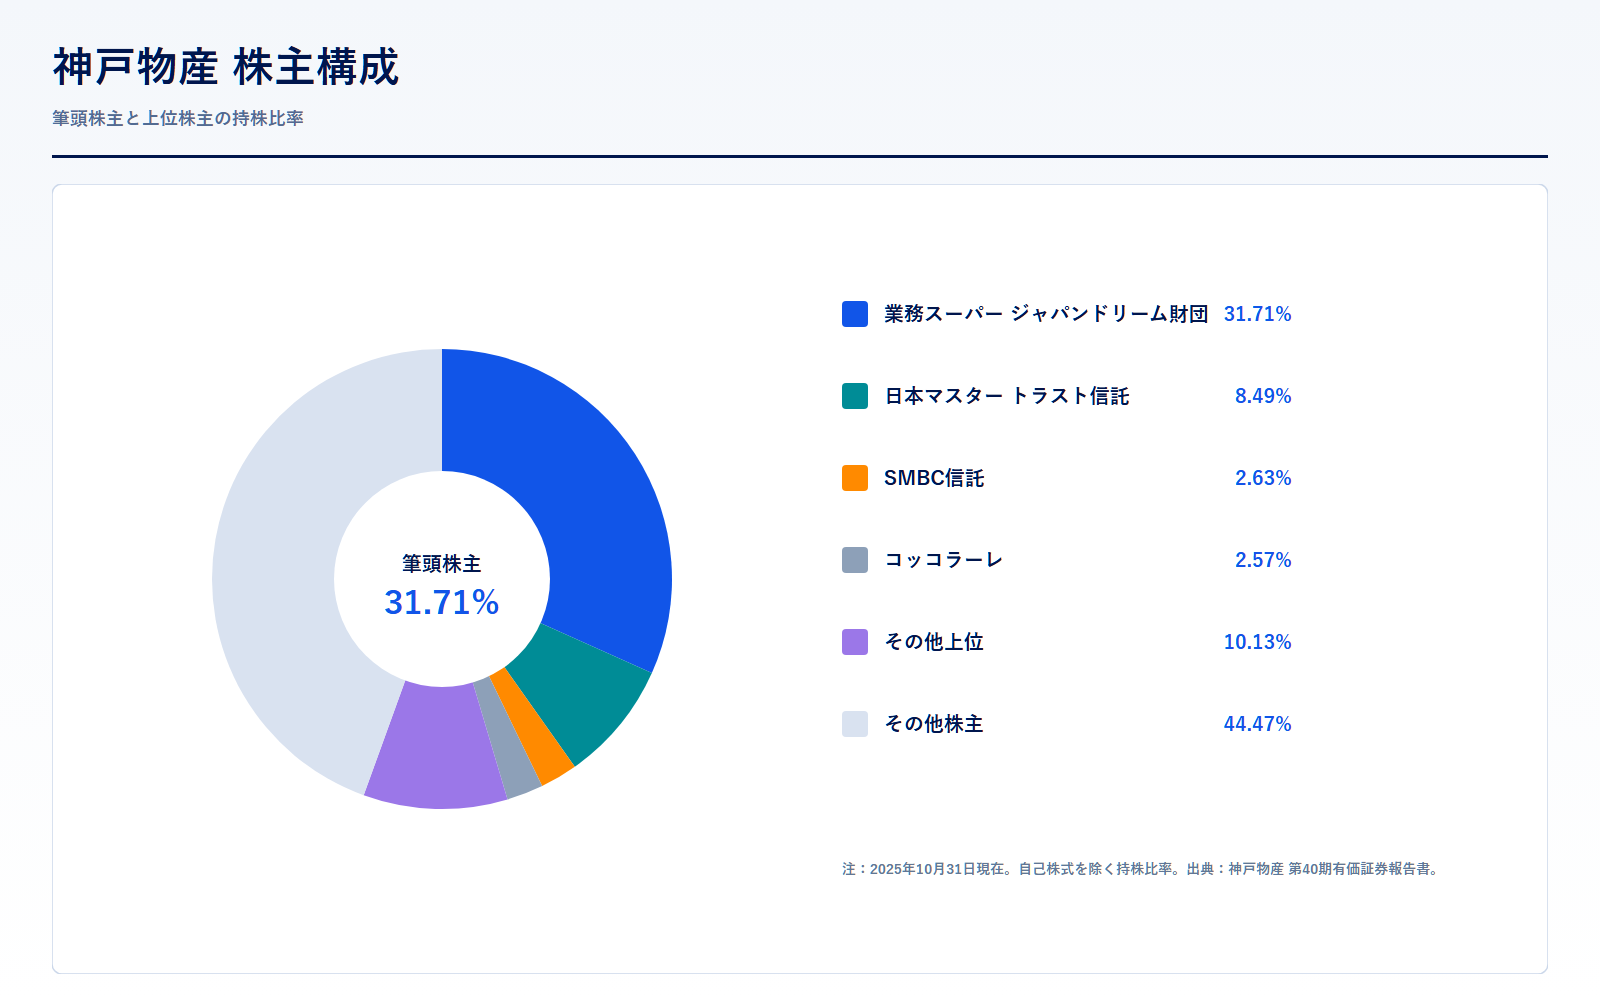Click the footnote citing 第40期有価証券報告書
The height and width of the screenshot is (1000, 1600).
pyautogui.click(x=1141, y=869)
